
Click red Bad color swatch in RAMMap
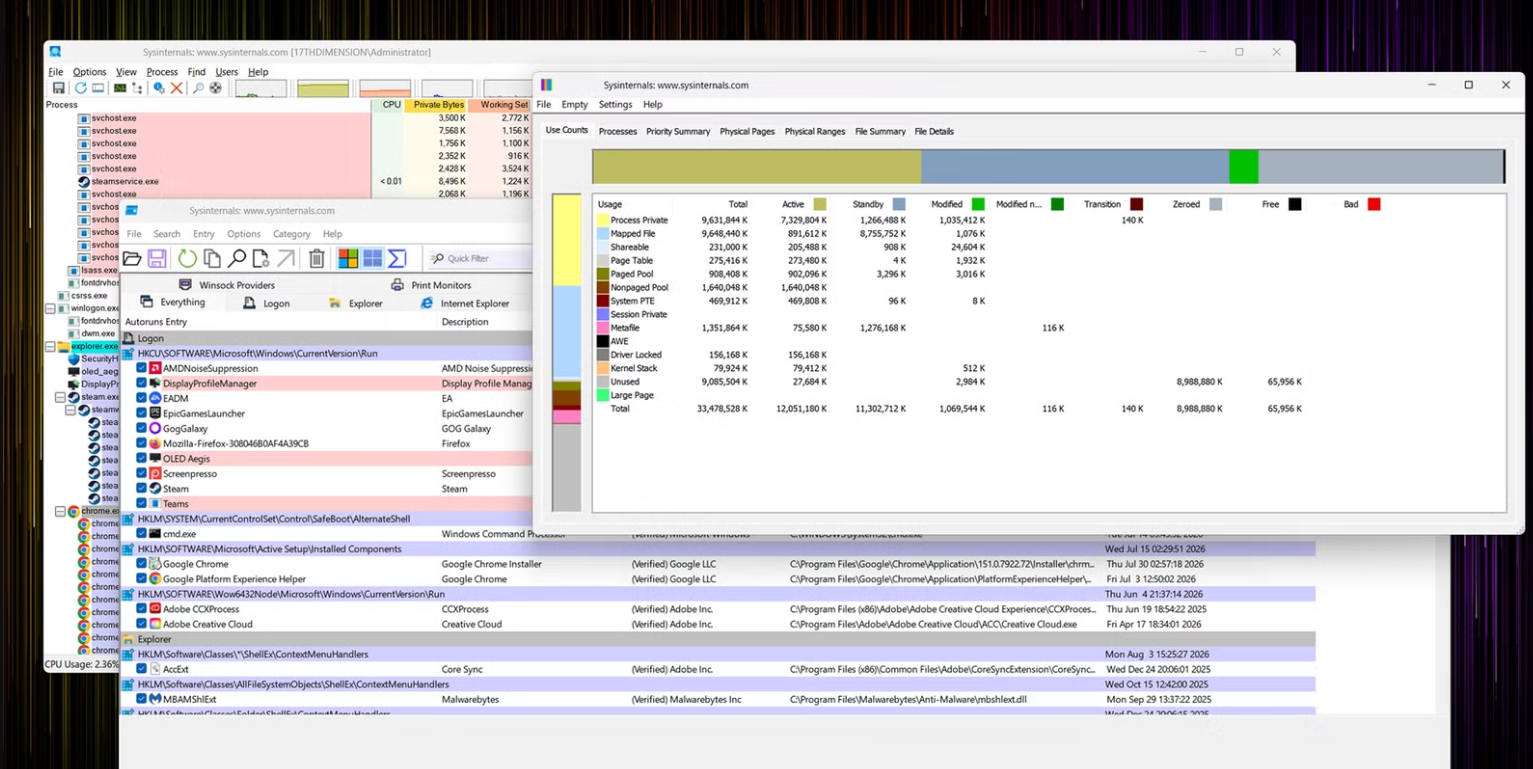1374,204
